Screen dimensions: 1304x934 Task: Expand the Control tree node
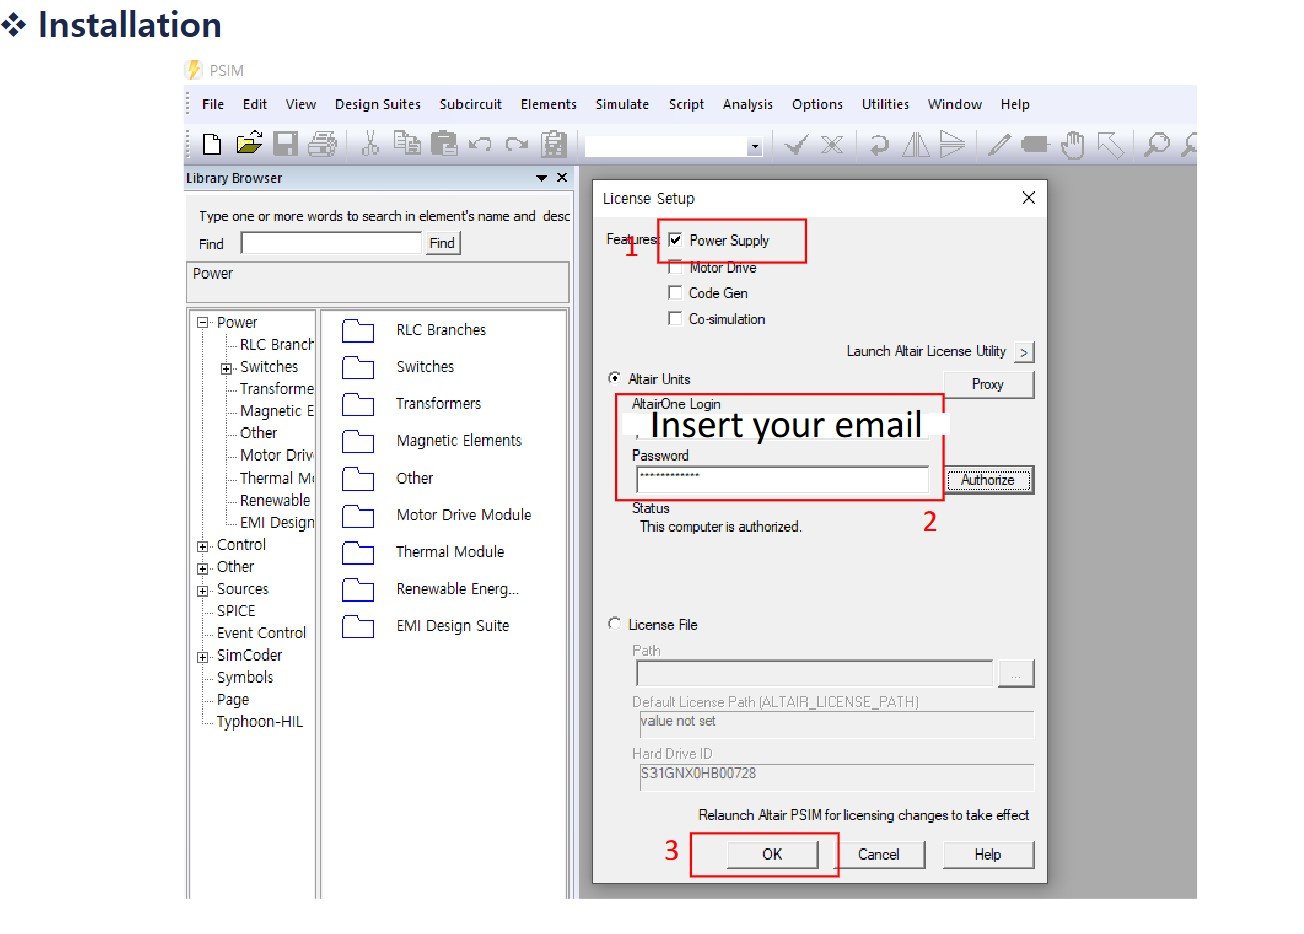point(203,546)
